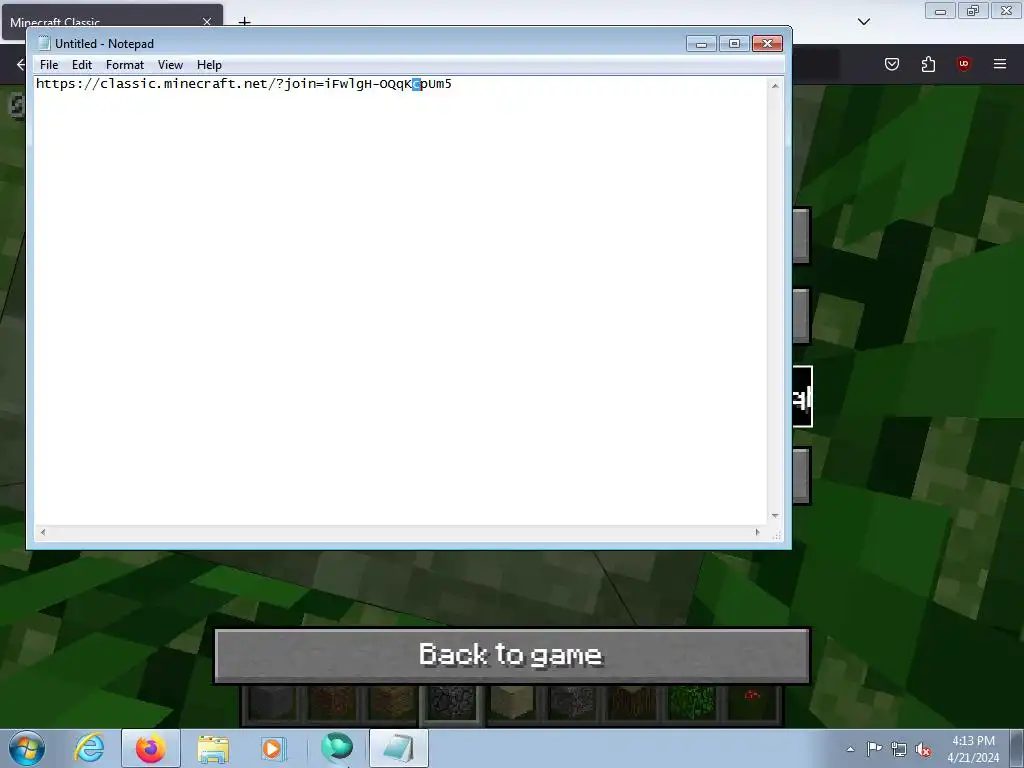Launch Internet Explorer from taskbar
The width and height of the screenshot is (1024, 768).
click(x=89, y=748)
